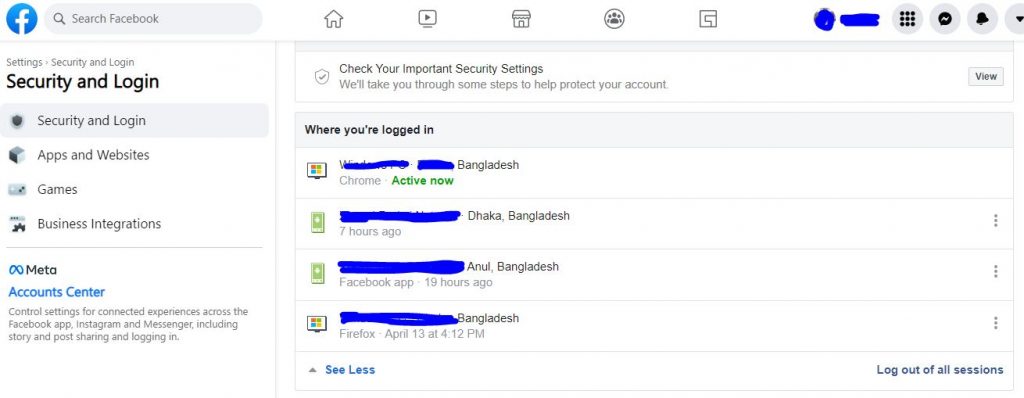The image size is (1024, 398).
Task: Open options menu for Firefox April 13 session
Action: click(995, 323)
